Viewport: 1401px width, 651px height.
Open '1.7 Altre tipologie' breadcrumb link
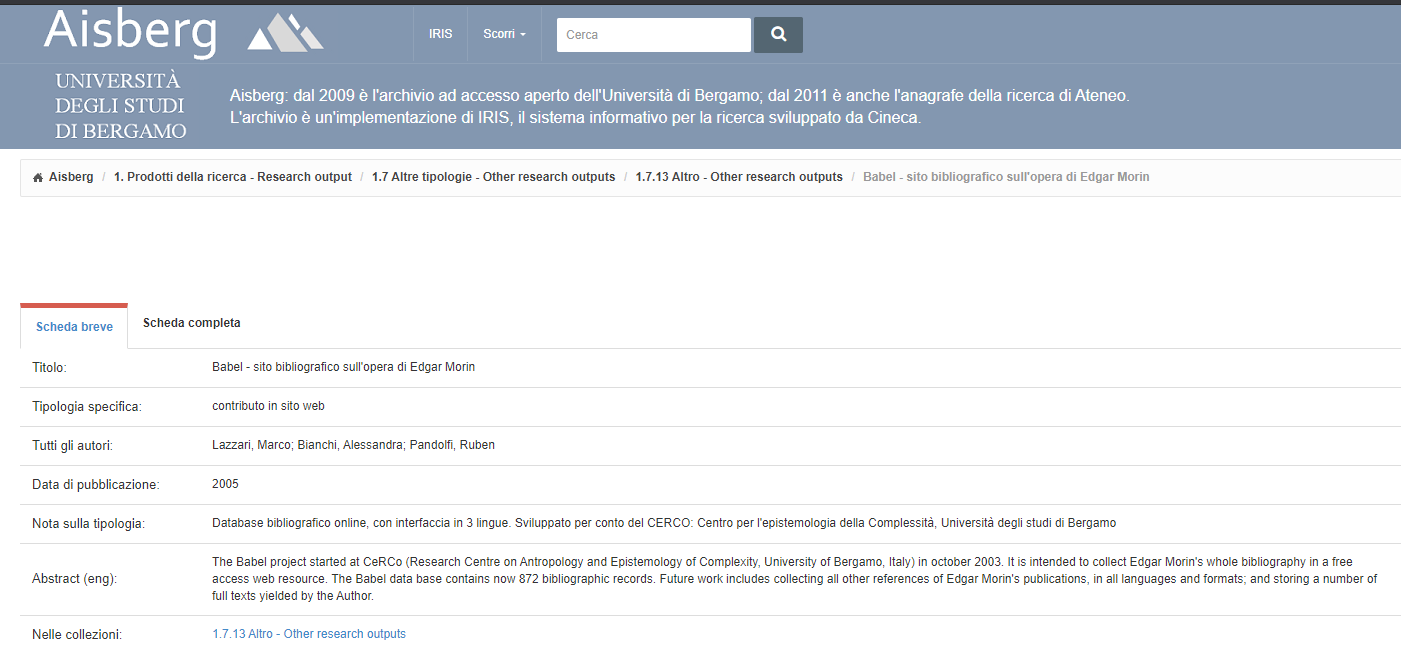(493, 177)
